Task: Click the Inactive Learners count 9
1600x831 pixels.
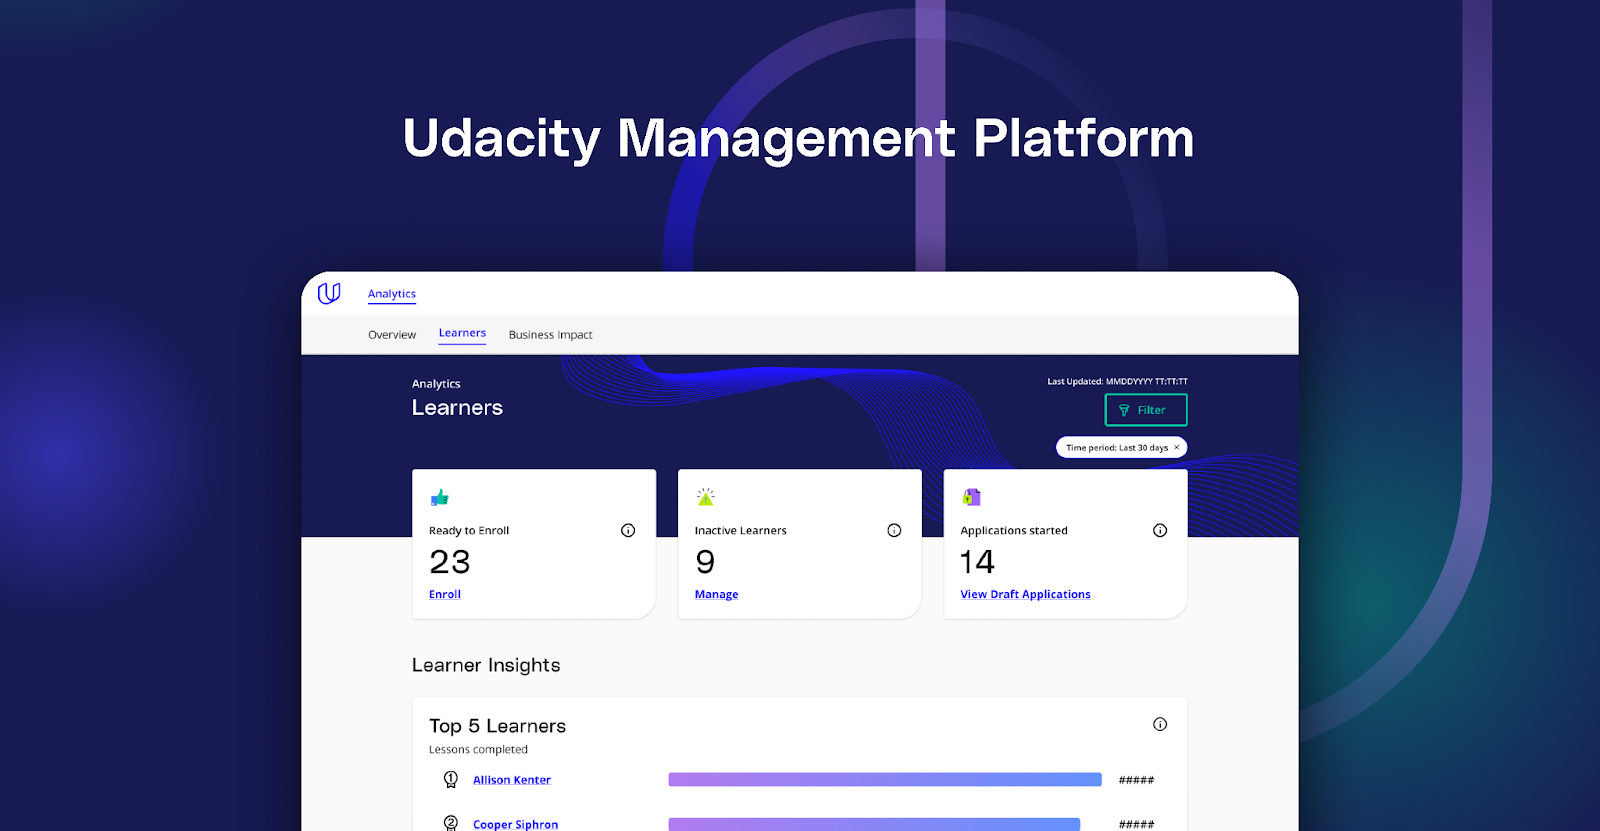Action: 705,562
